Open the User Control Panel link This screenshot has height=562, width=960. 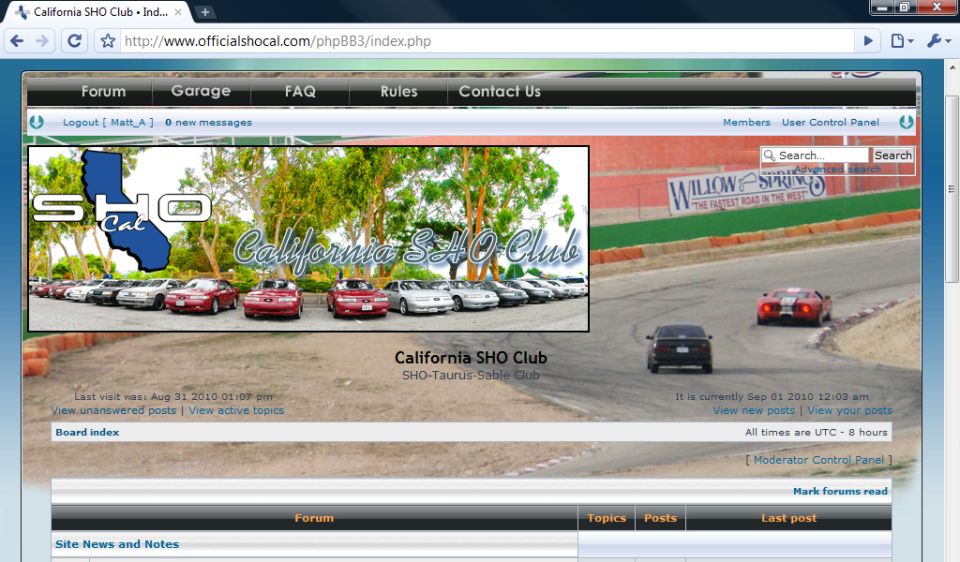click(x=830, y=122)
